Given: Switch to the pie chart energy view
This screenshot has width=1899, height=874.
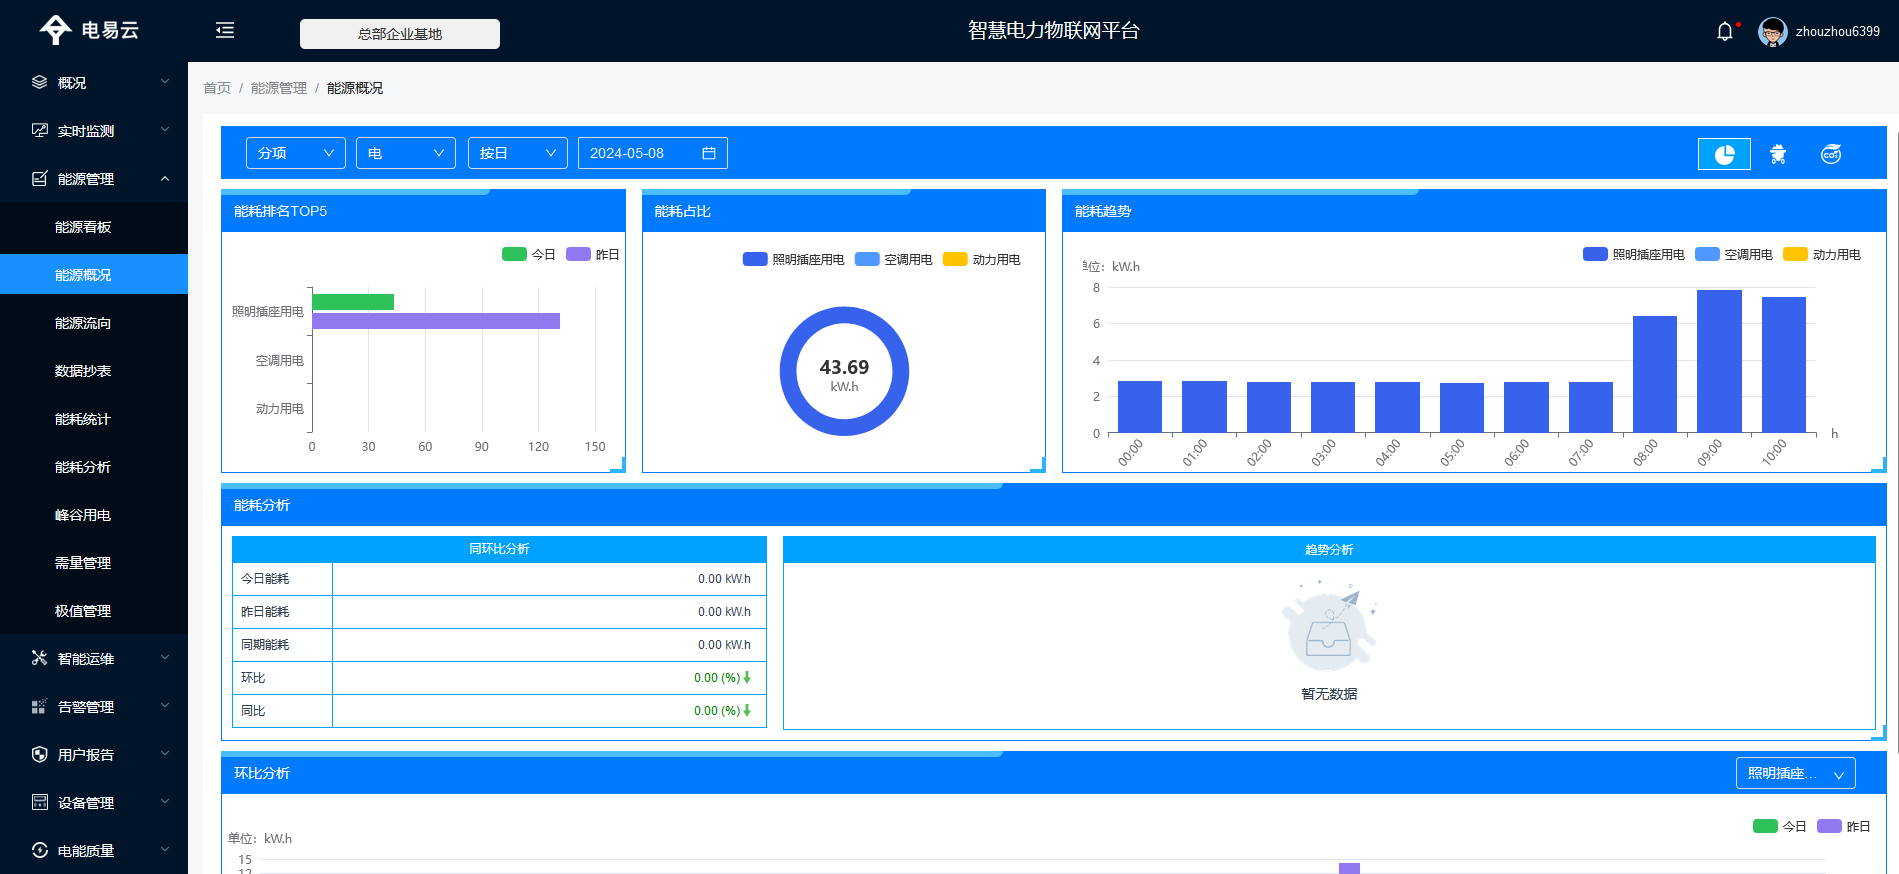Looking at the screenshot, I should click(x=1724, y=154).
